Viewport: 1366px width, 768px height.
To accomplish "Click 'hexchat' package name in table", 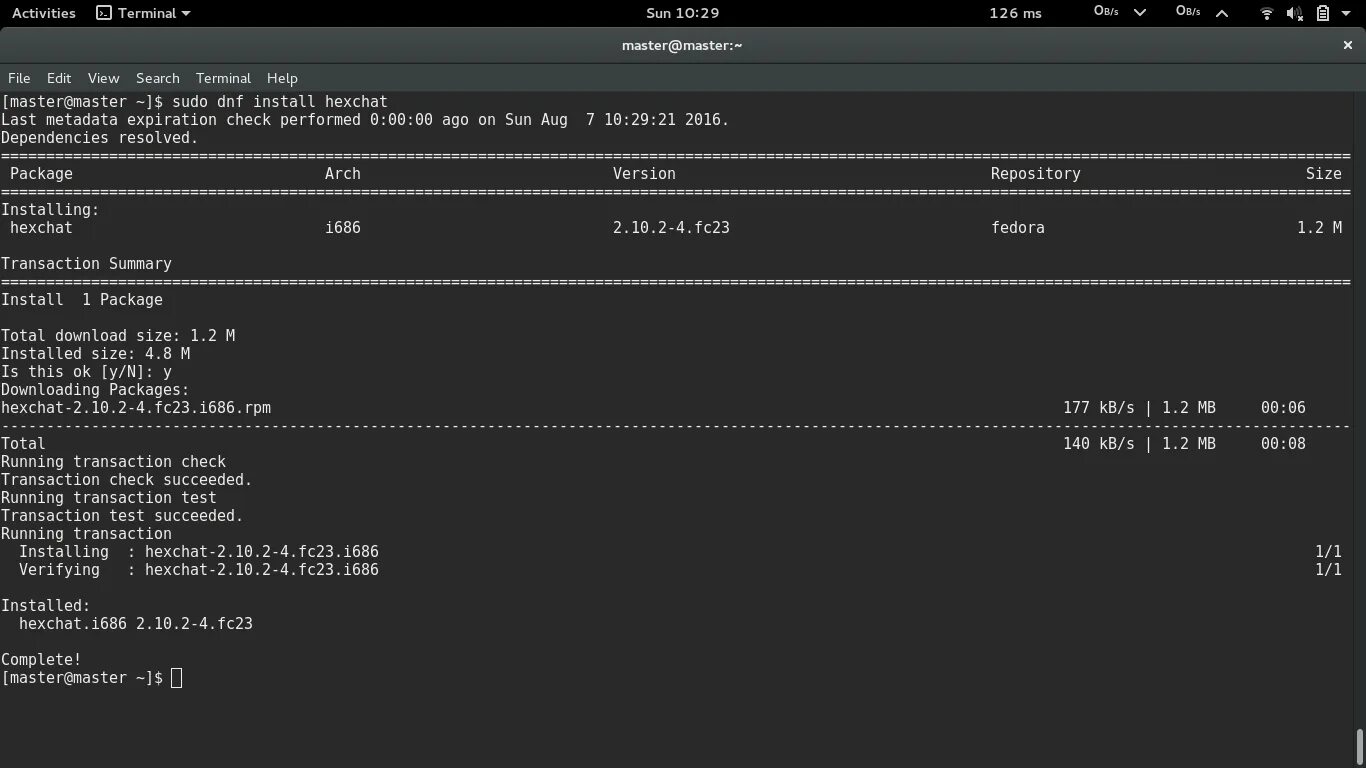I will tap(41, 228).
